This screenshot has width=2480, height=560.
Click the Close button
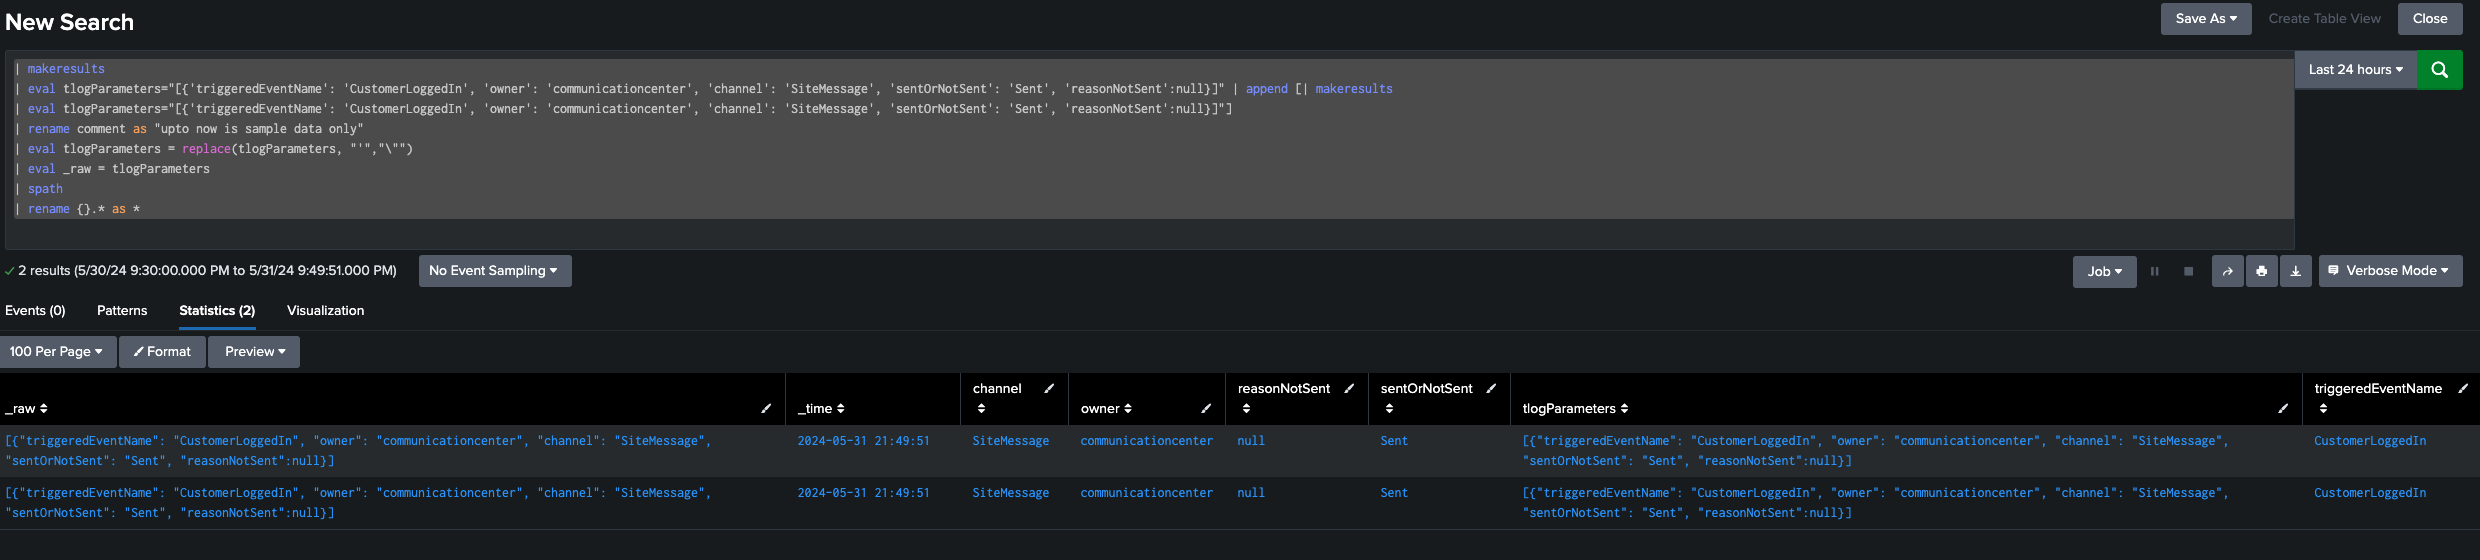point(2429,19)
